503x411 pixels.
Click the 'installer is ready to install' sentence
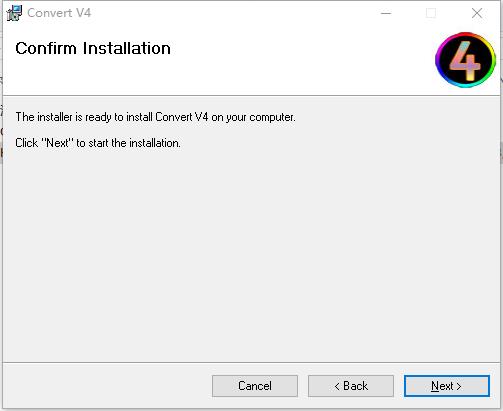tap(155, 117)
